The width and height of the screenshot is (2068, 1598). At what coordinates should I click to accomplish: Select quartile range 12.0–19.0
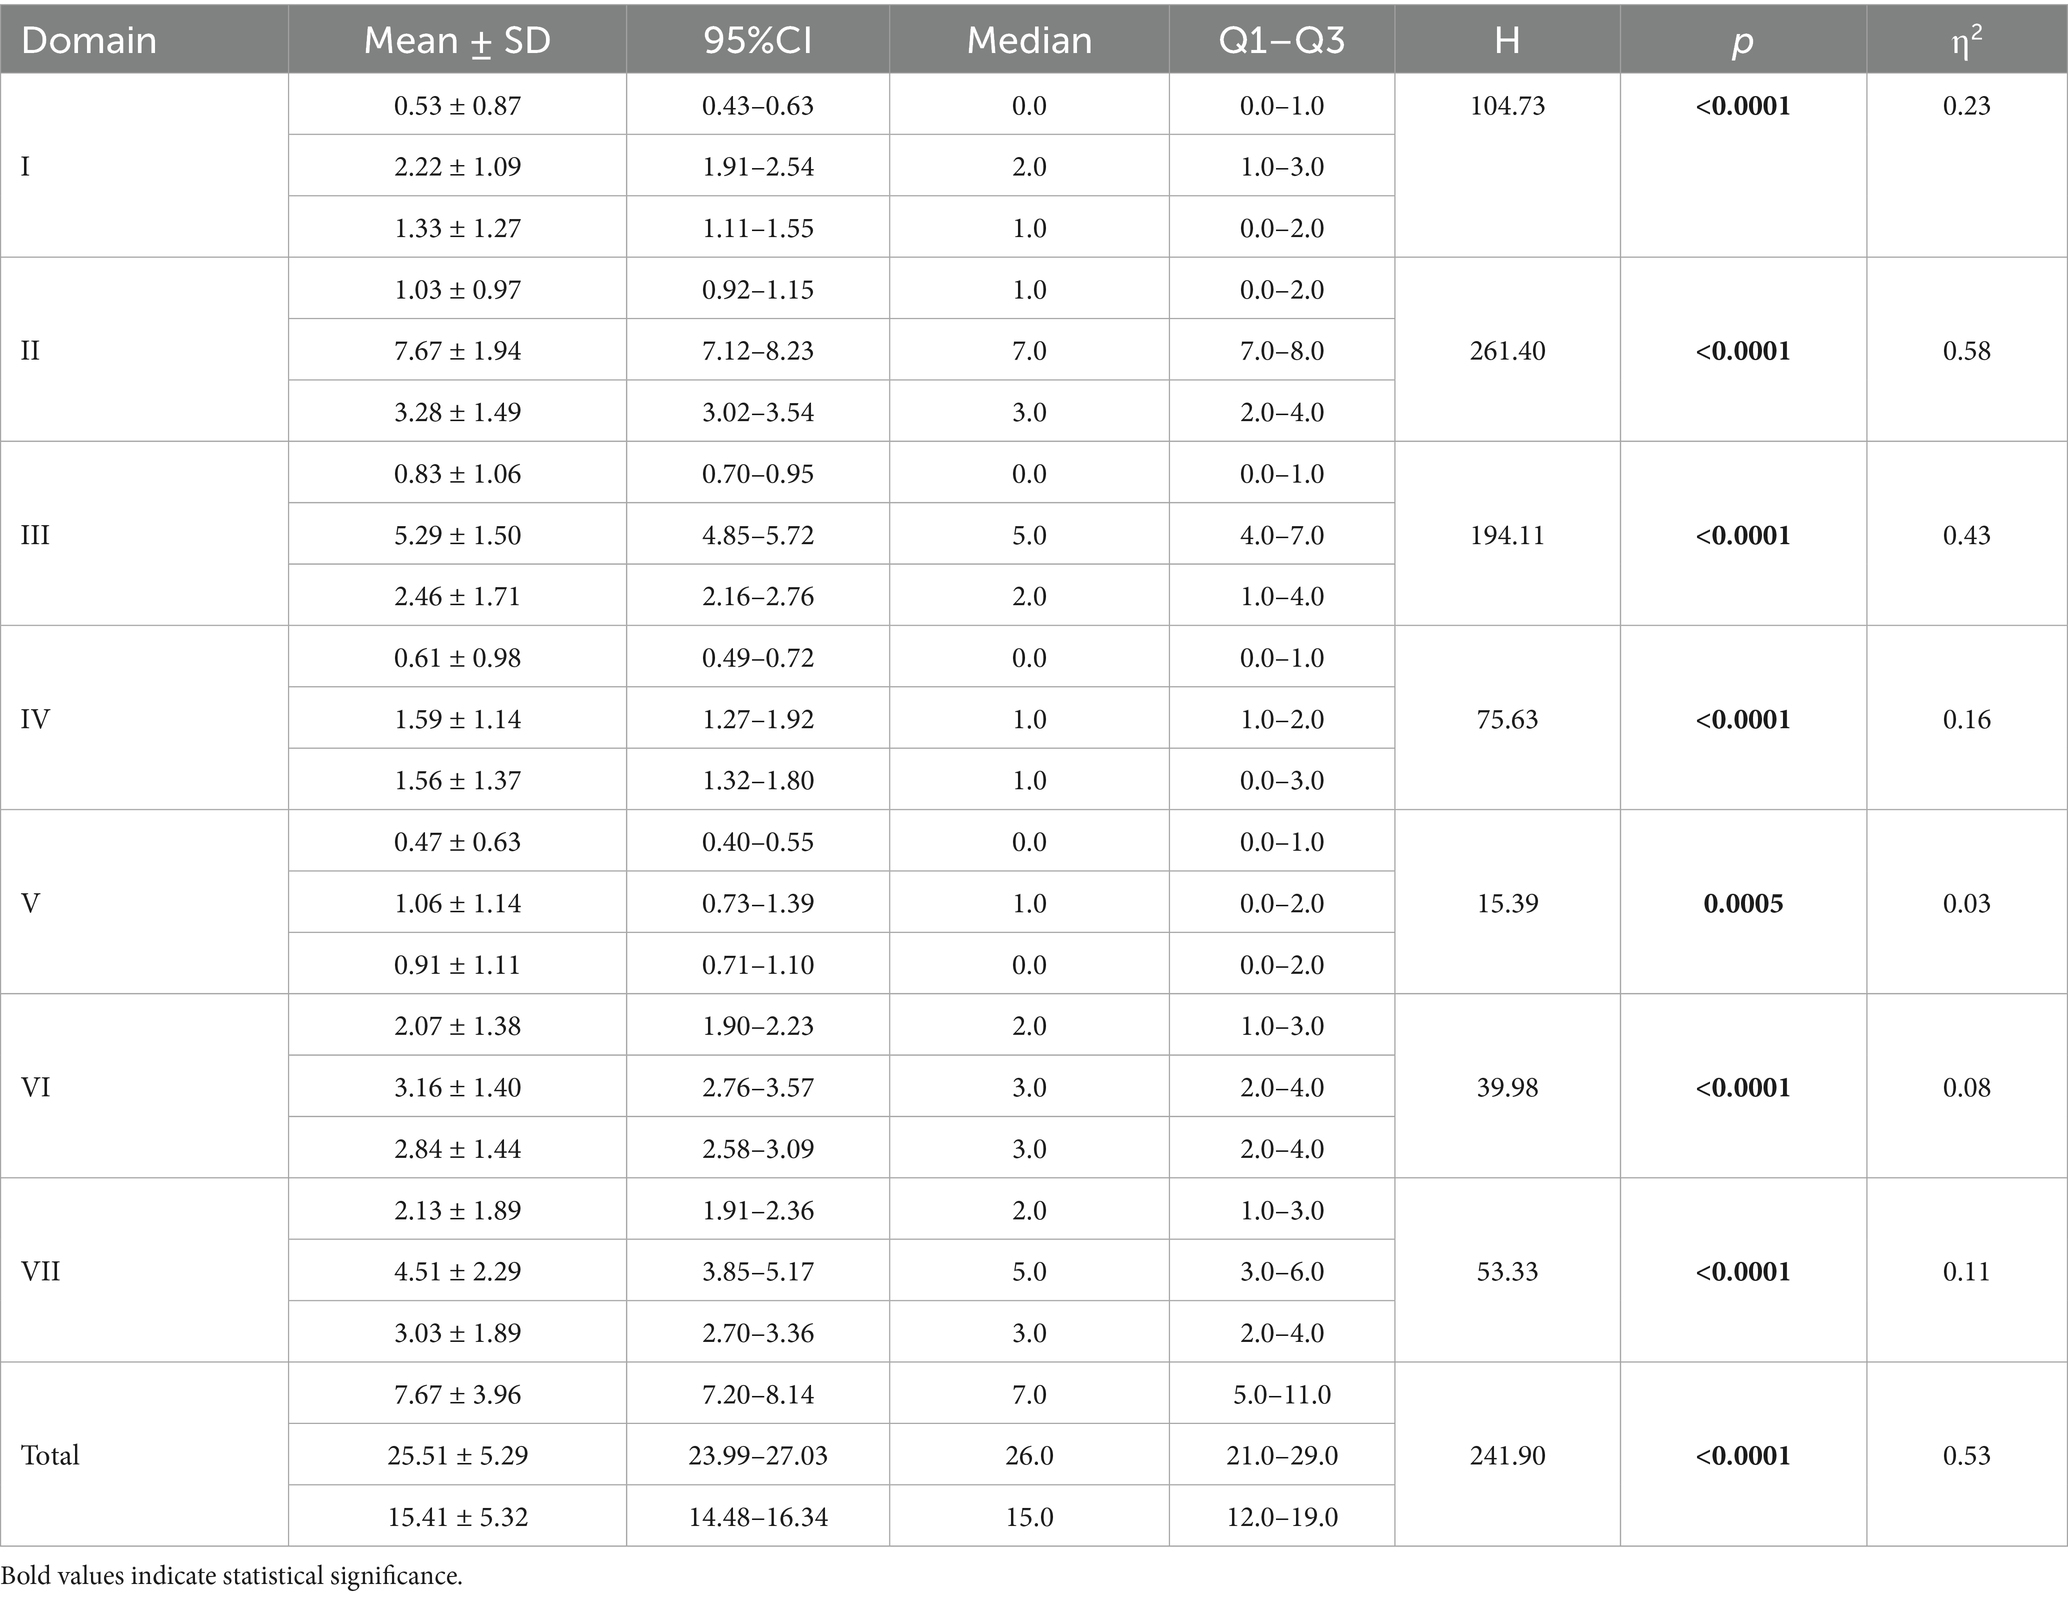[1281, 1517]
